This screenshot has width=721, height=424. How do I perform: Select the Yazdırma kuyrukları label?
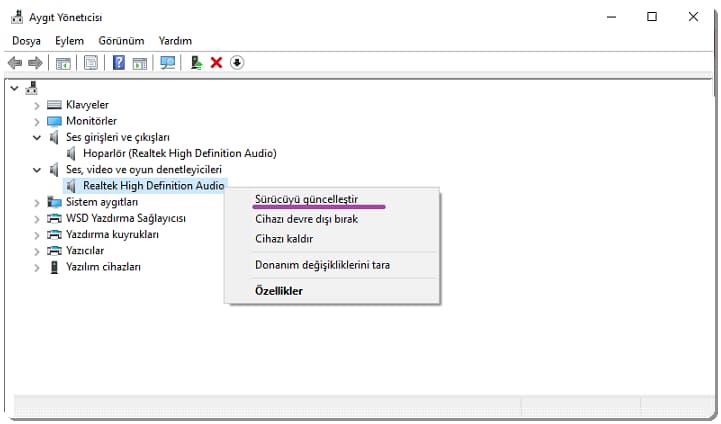coord(113,235)
